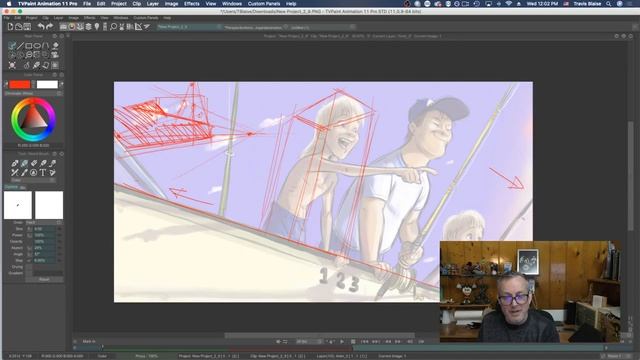Select the straight Line shape tool
Image resolution: width=640 pixels, height=360 pixels.
click(20, 46)
